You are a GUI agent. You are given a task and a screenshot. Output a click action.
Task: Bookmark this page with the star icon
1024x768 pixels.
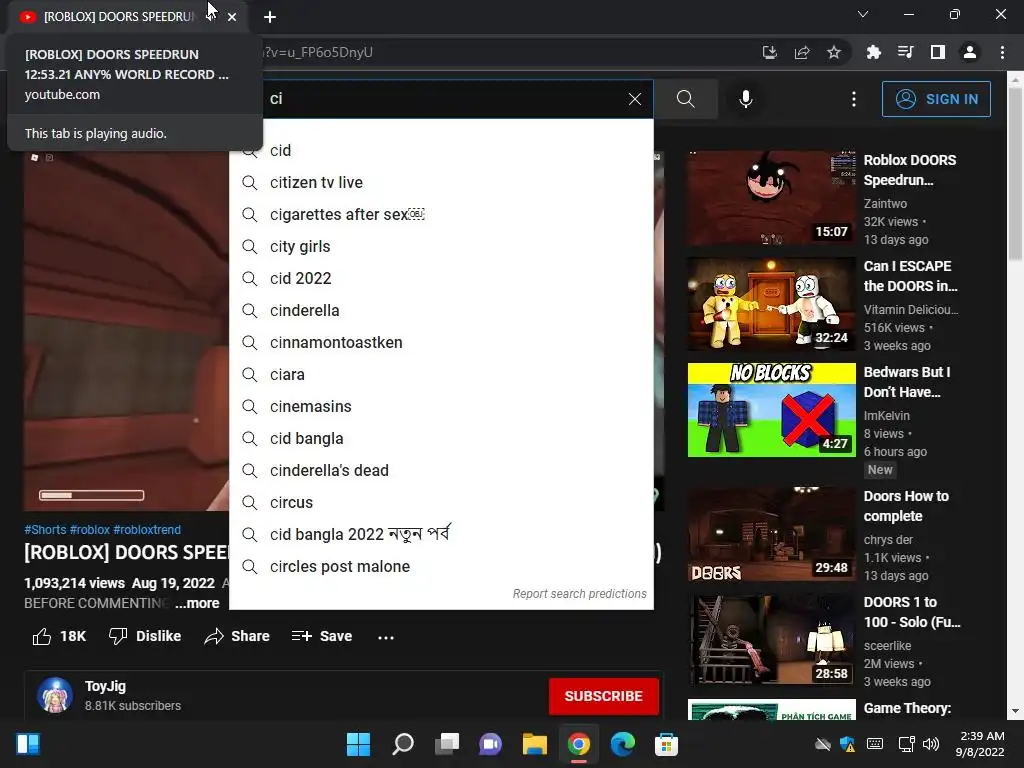tap(833, 52)
